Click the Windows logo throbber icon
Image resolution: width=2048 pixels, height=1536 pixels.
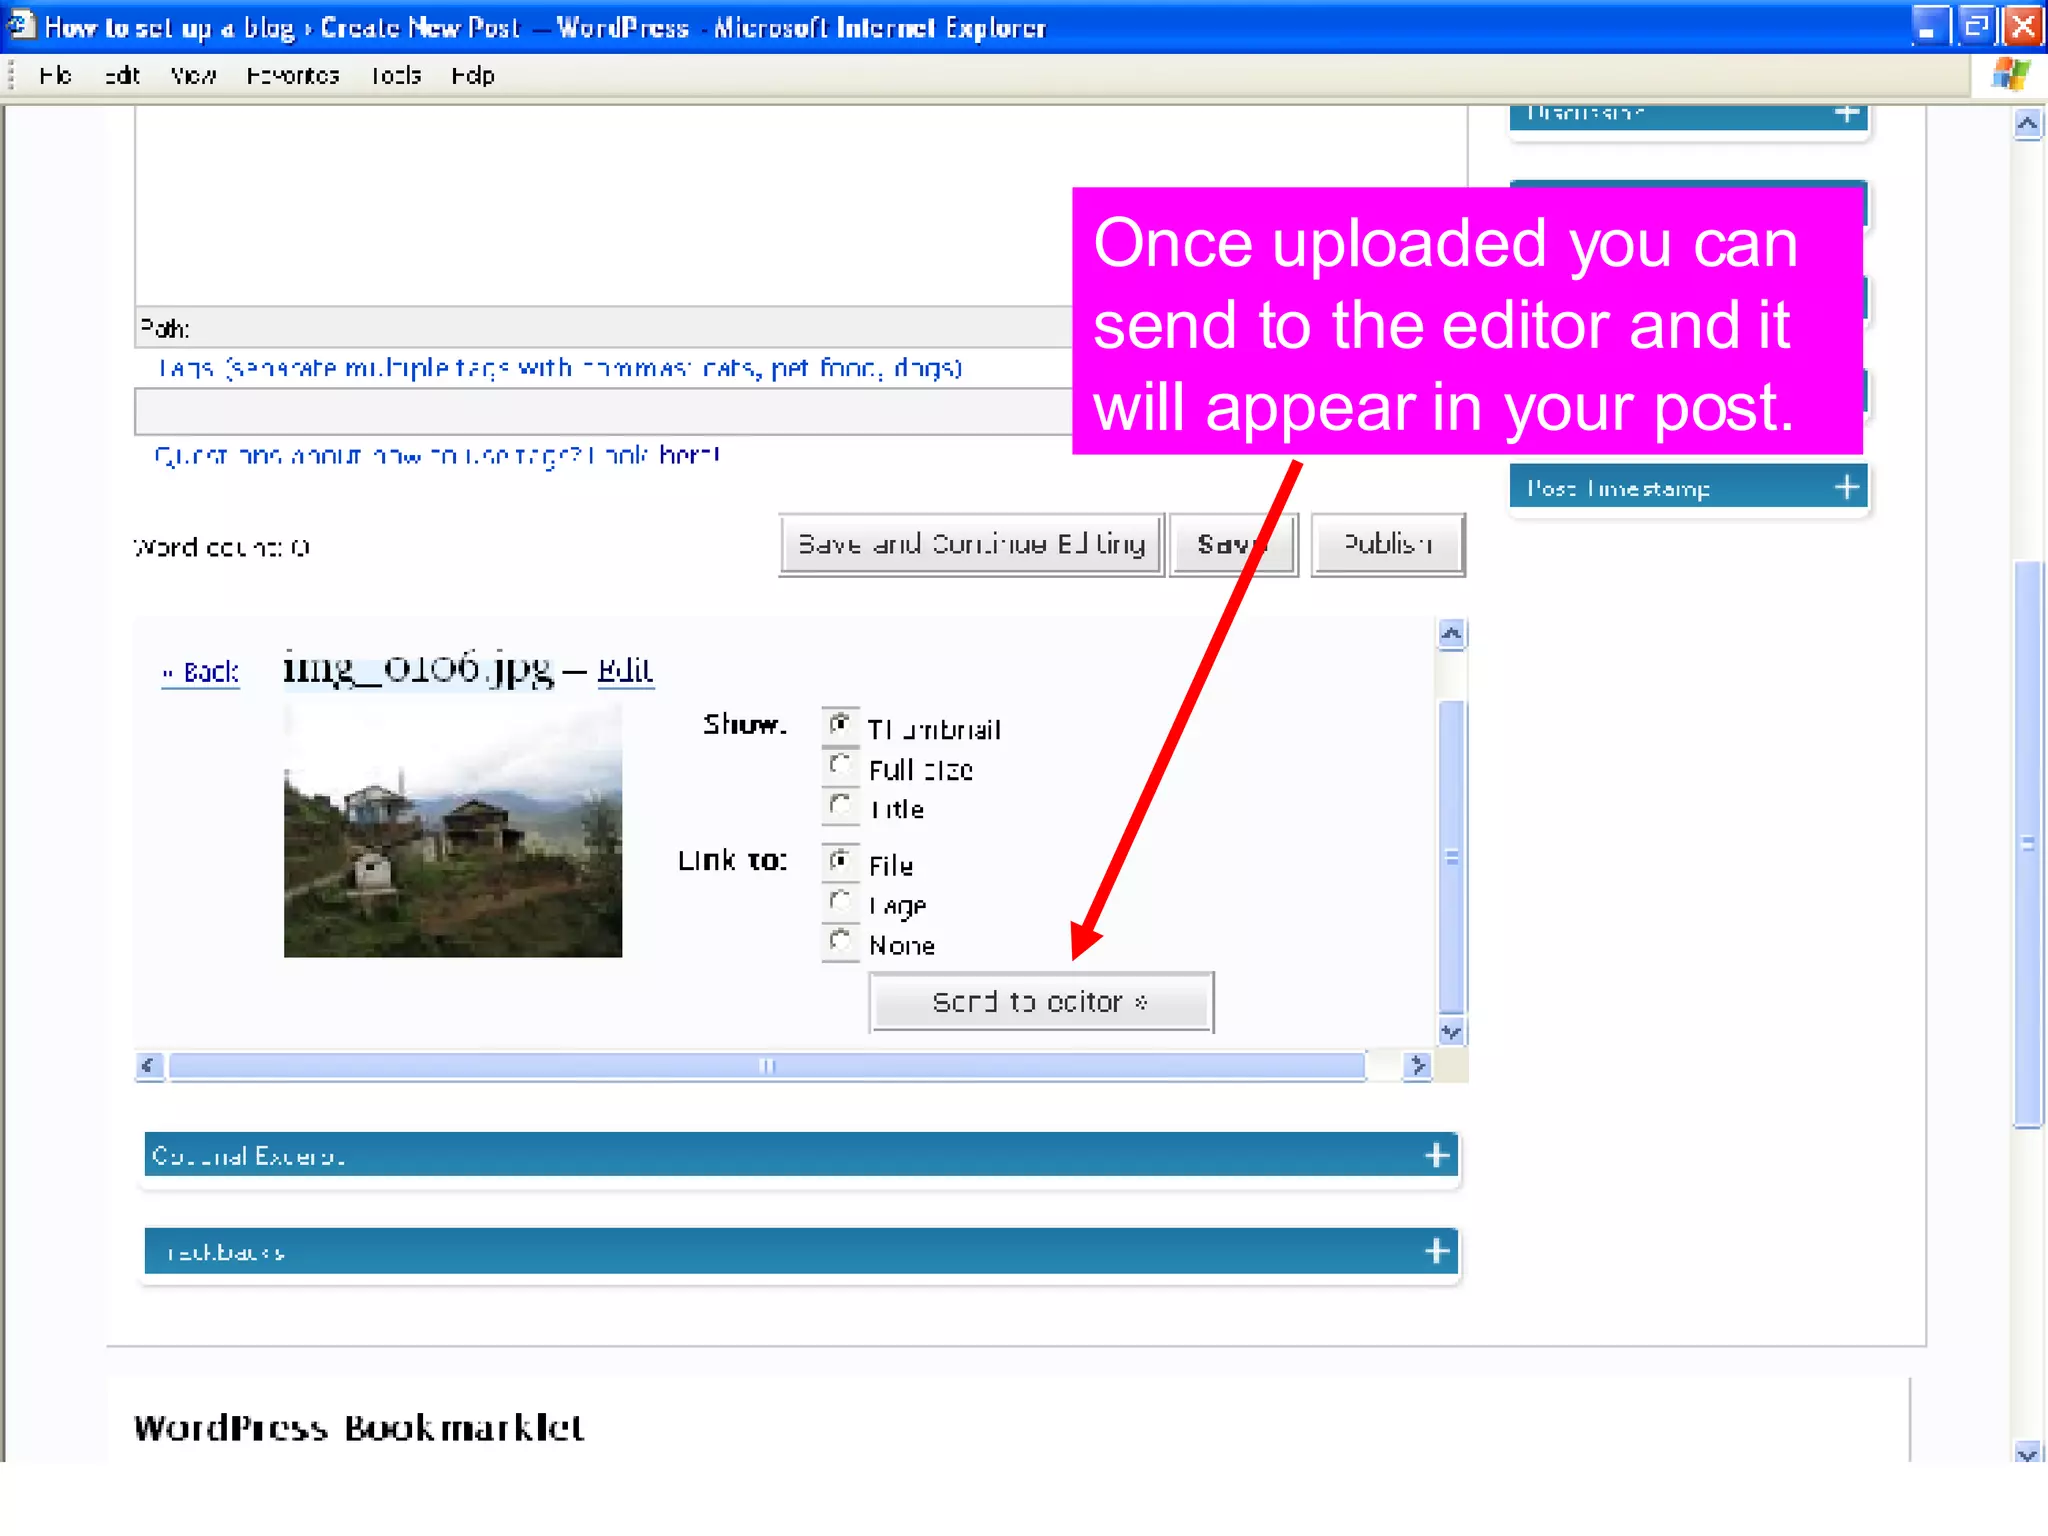pos(2010,75)
